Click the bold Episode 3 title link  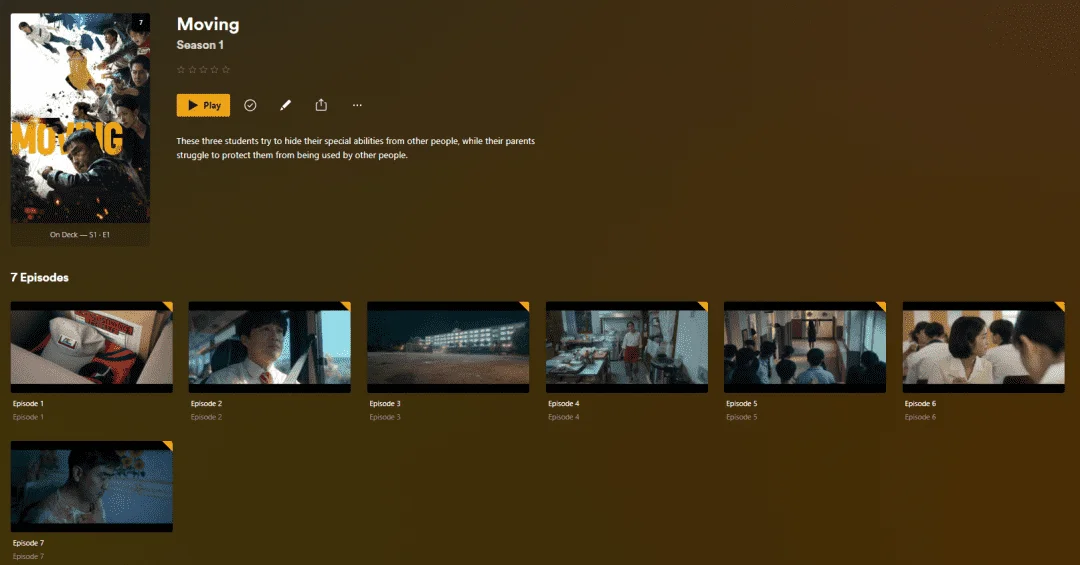tap(385, 404)
